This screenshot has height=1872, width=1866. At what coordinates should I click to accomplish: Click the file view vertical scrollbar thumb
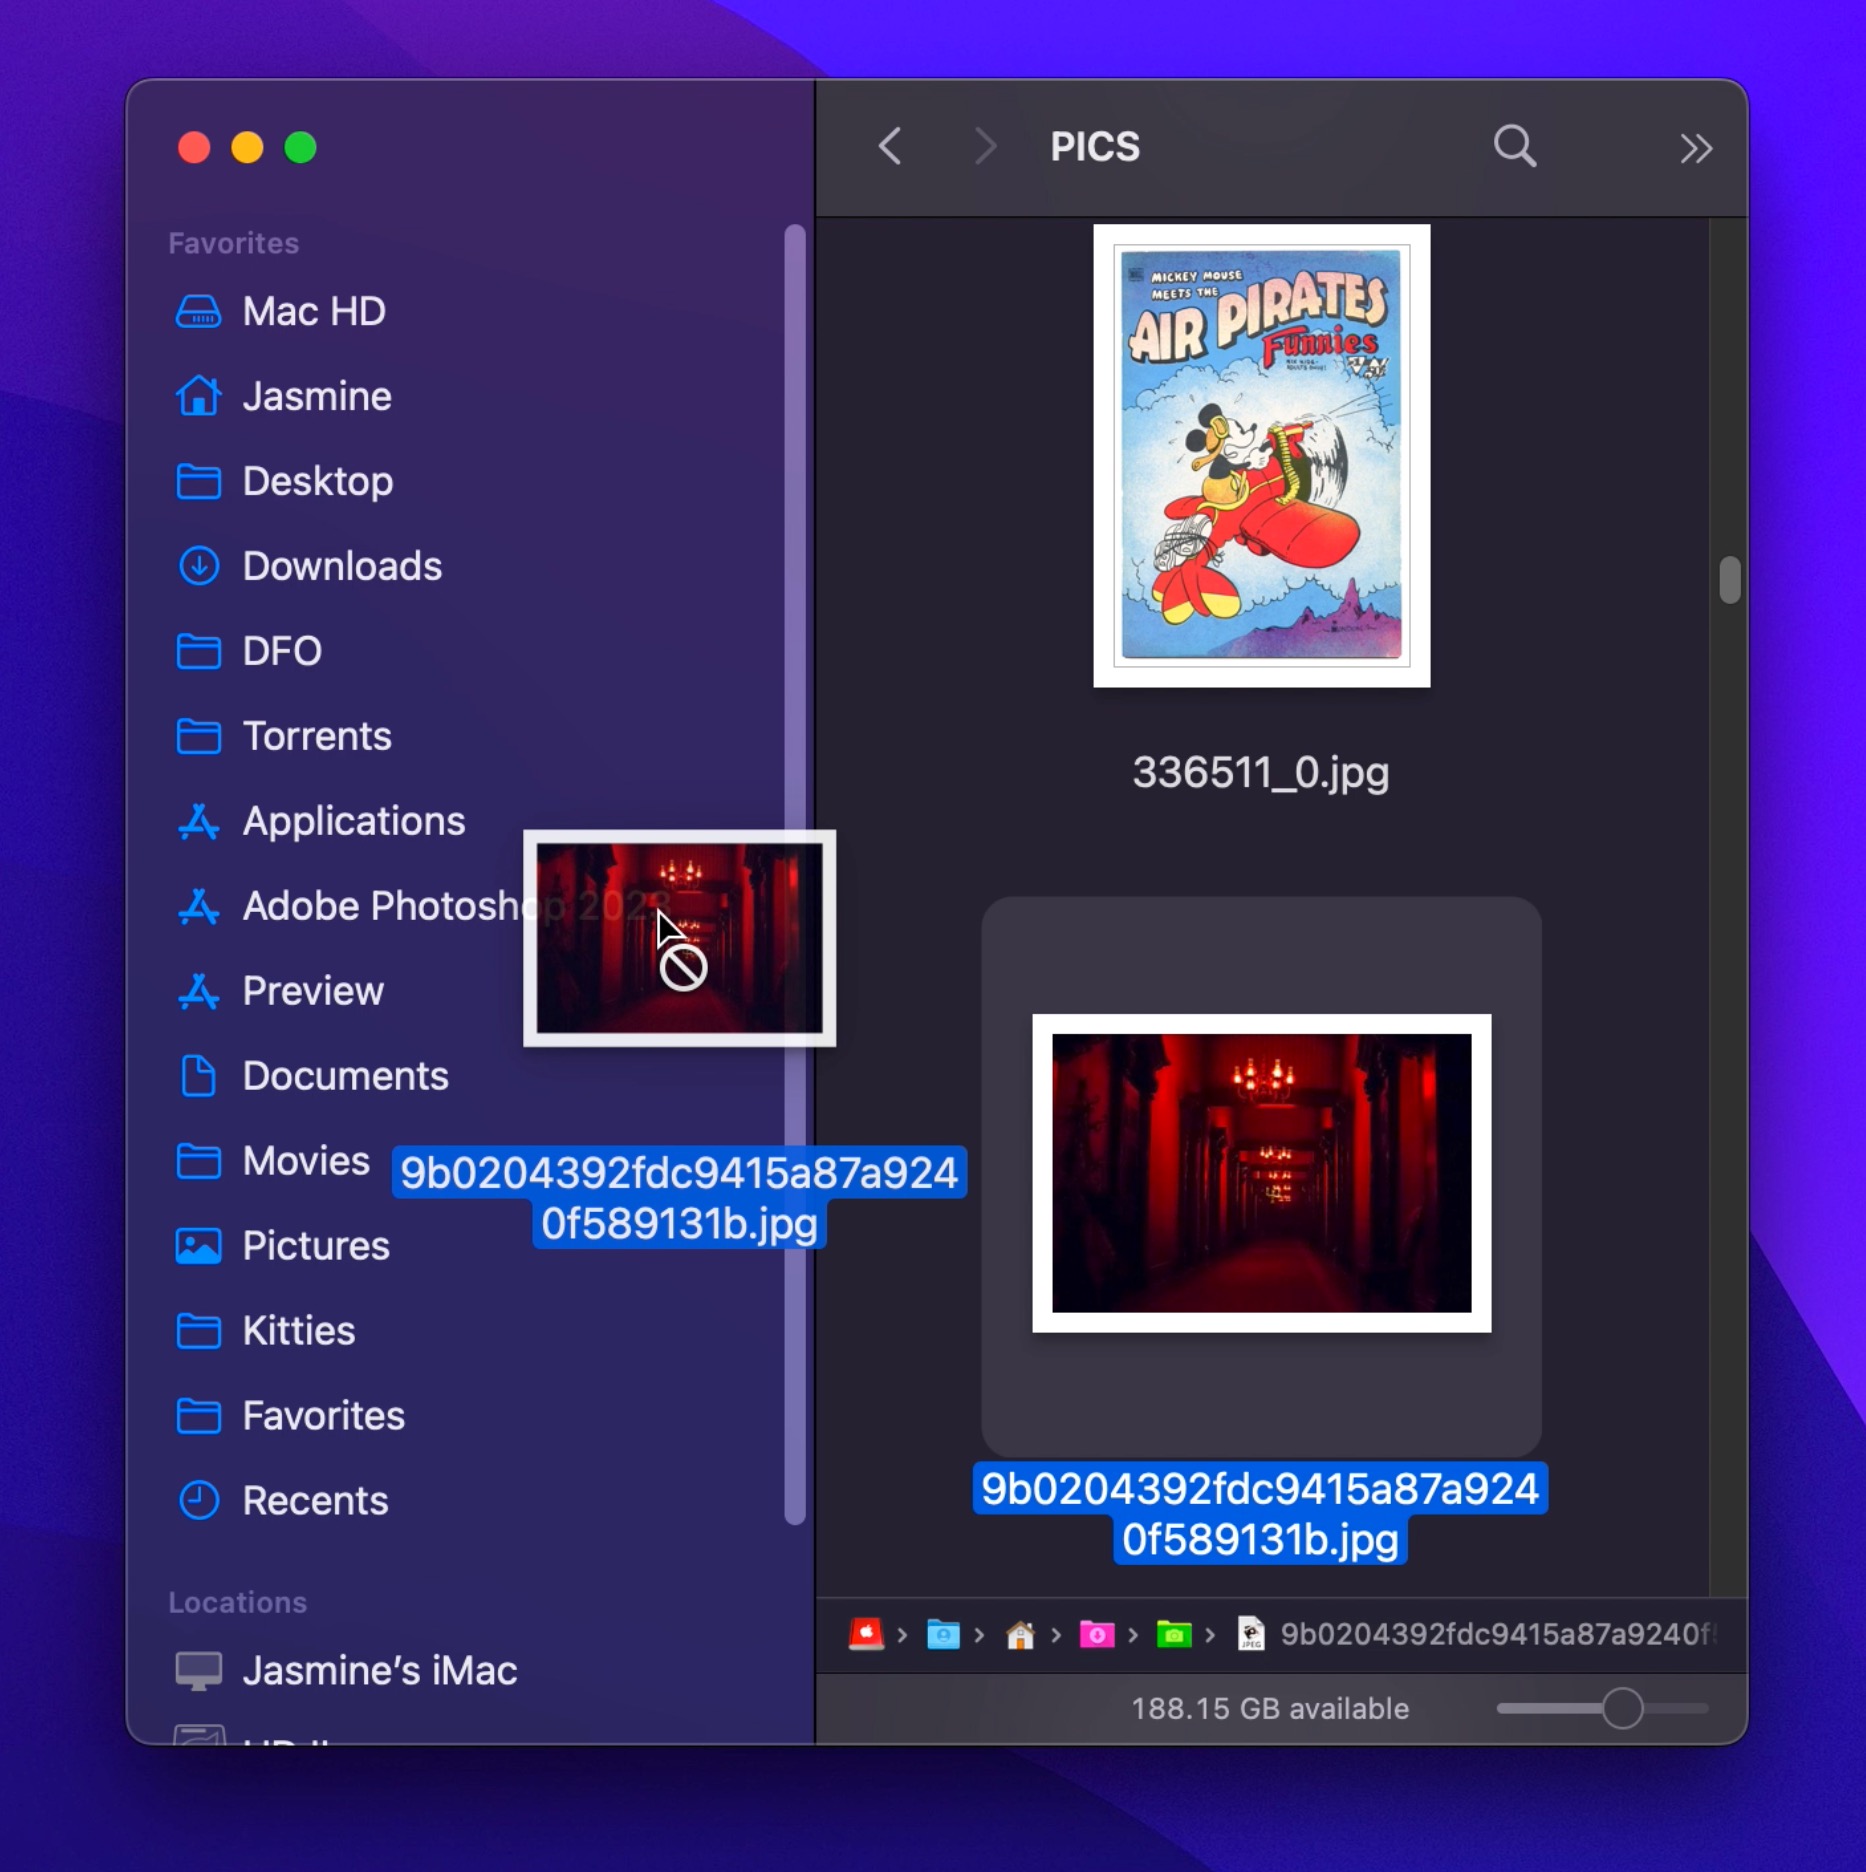click(x=1730, y=580)
